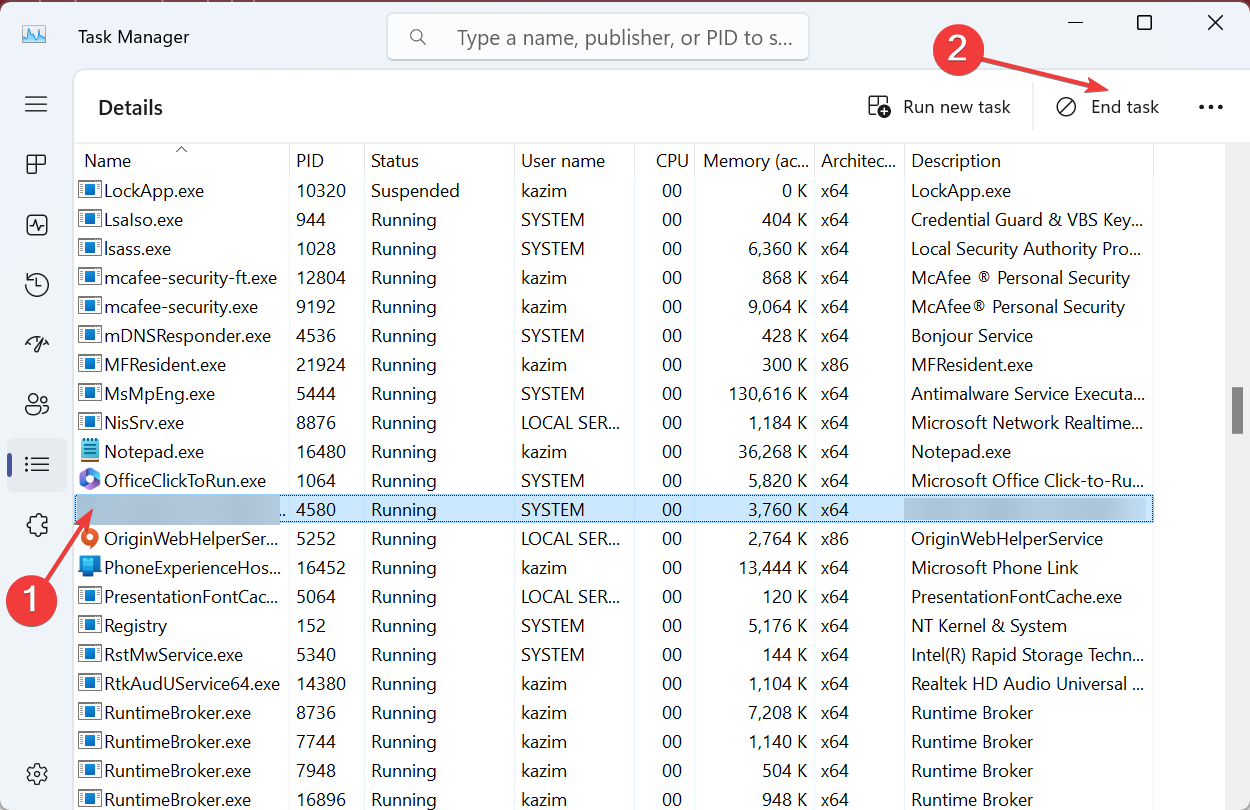The width and height of the screenshot is (1250, 810).
Task: Select the Details page sidebar icon
Action: [37, 464]
